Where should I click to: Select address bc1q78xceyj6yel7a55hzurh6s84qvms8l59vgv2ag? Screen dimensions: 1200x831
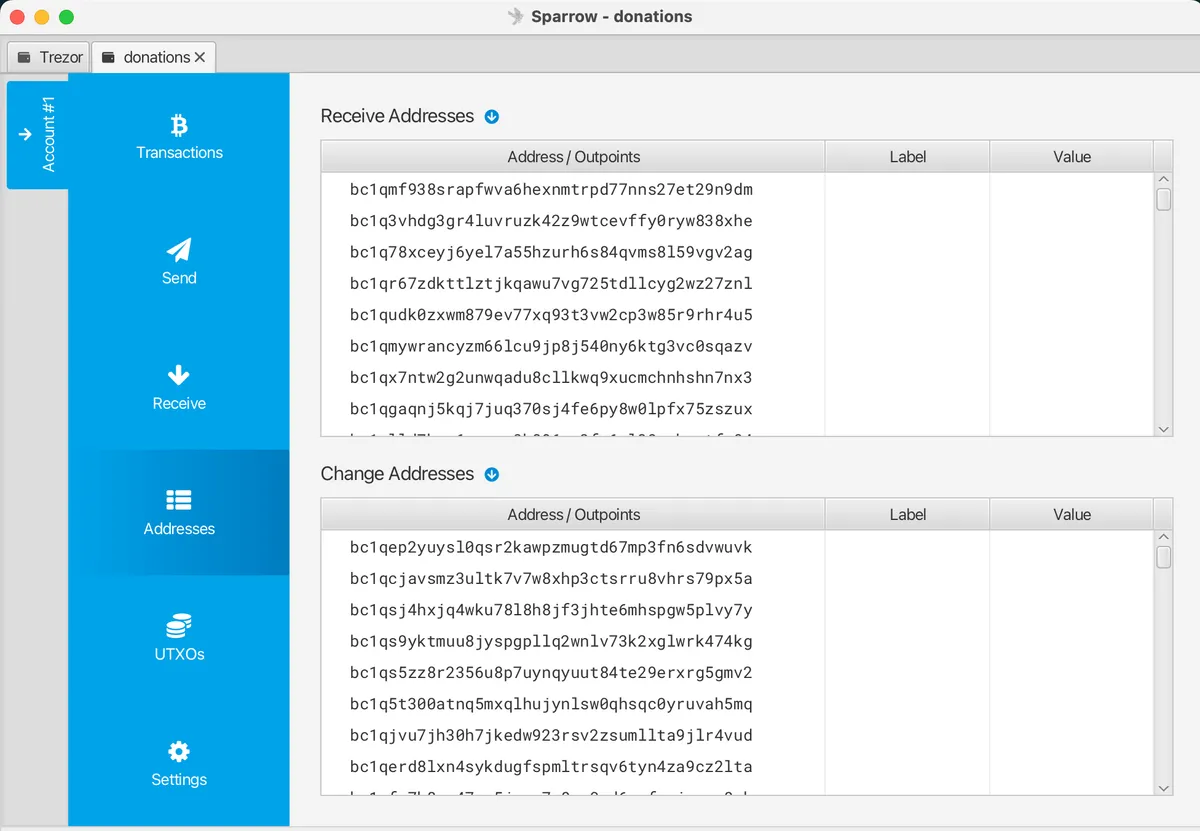551,252
